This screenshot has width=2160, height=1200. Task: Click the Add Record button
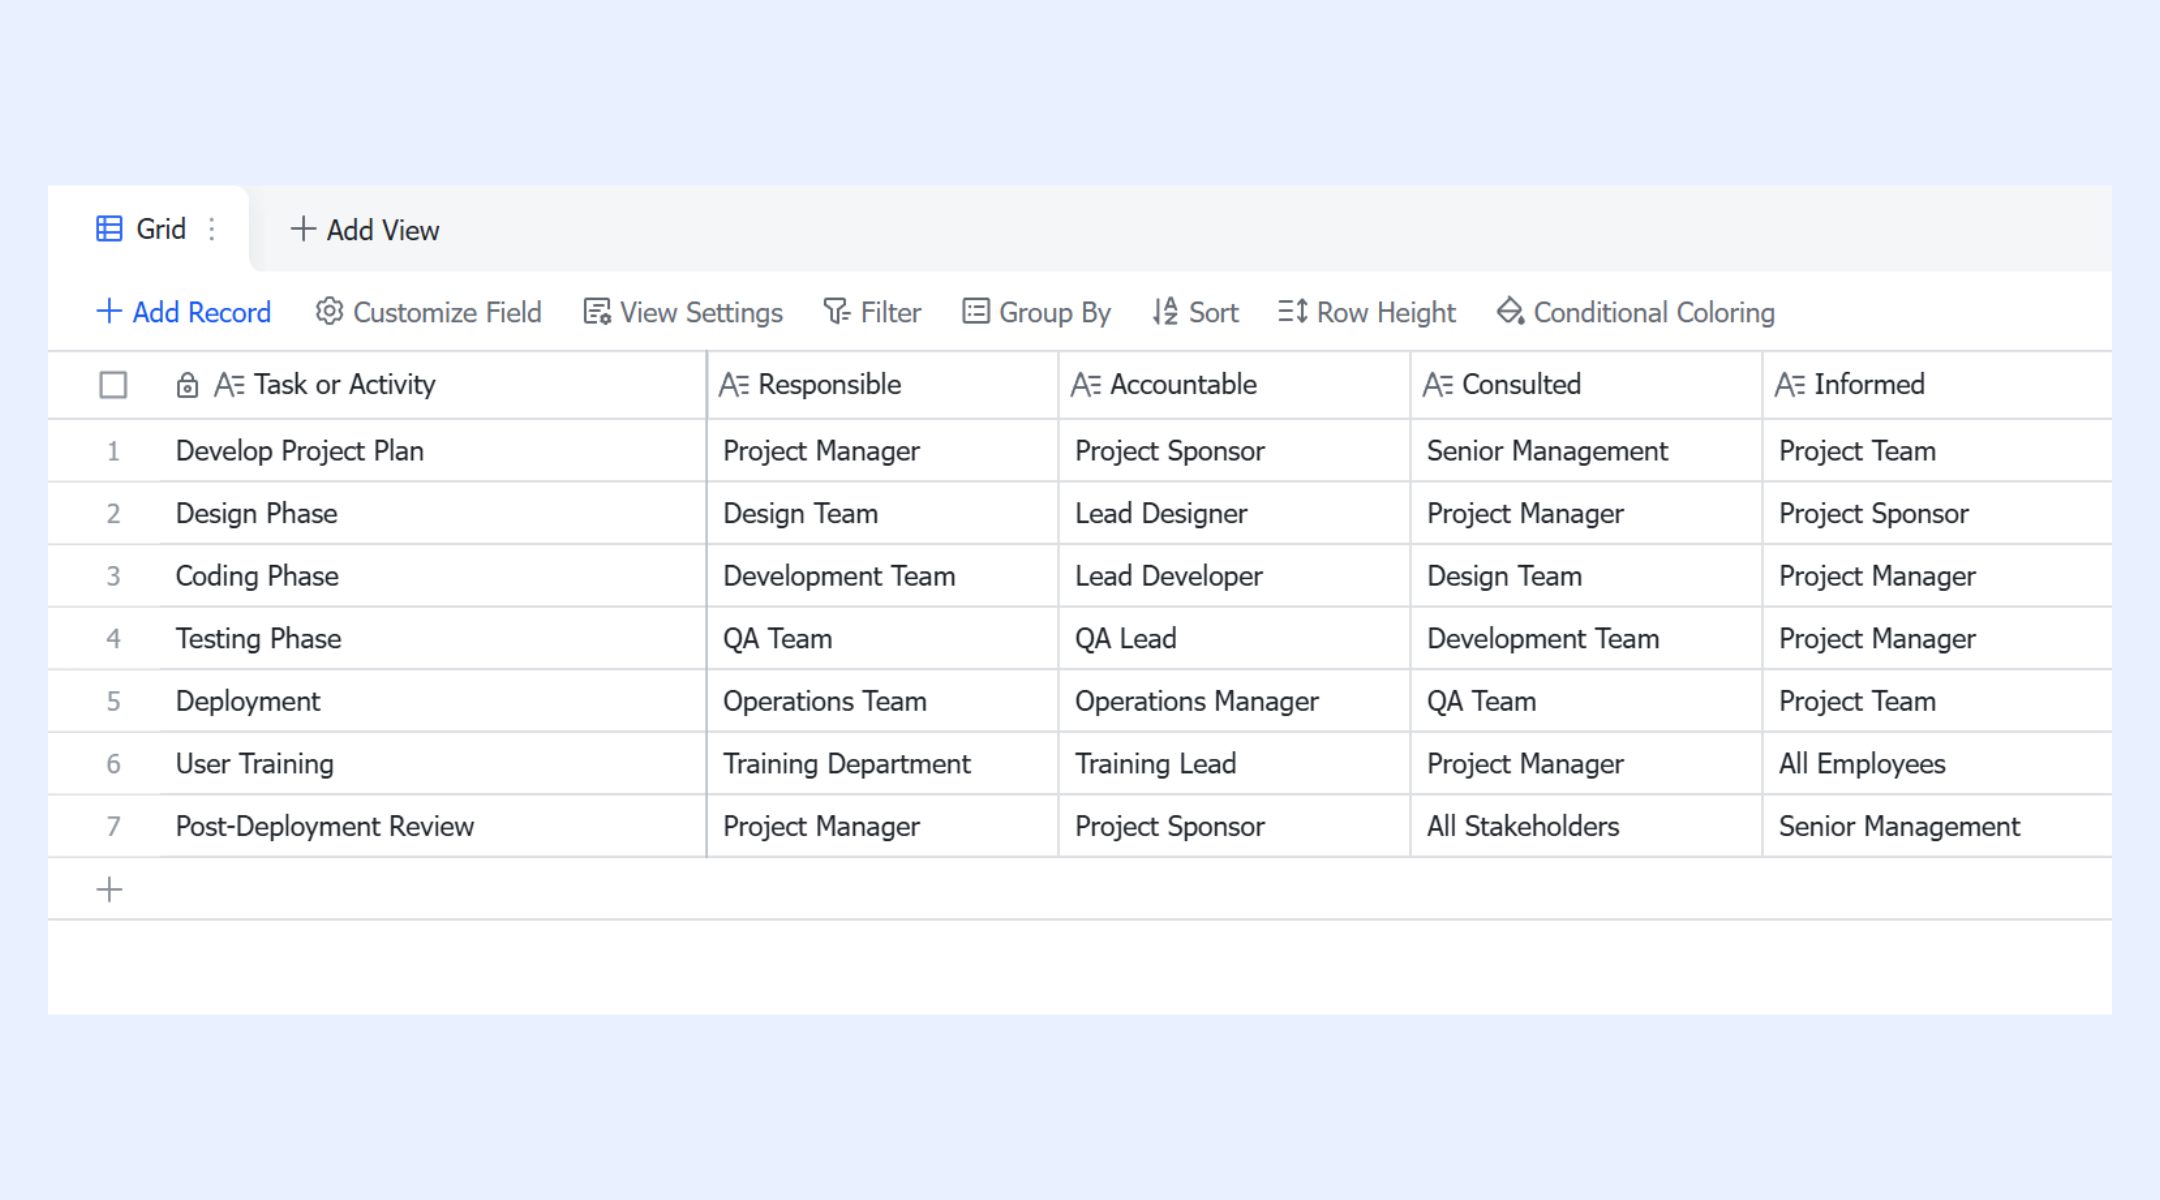point(183,312)
